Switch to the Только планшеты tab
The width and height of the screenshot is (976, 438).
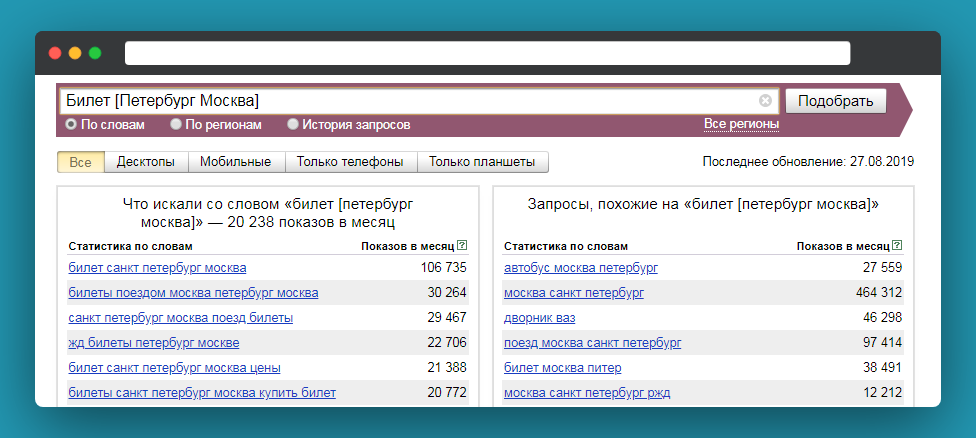click(482, 162)
